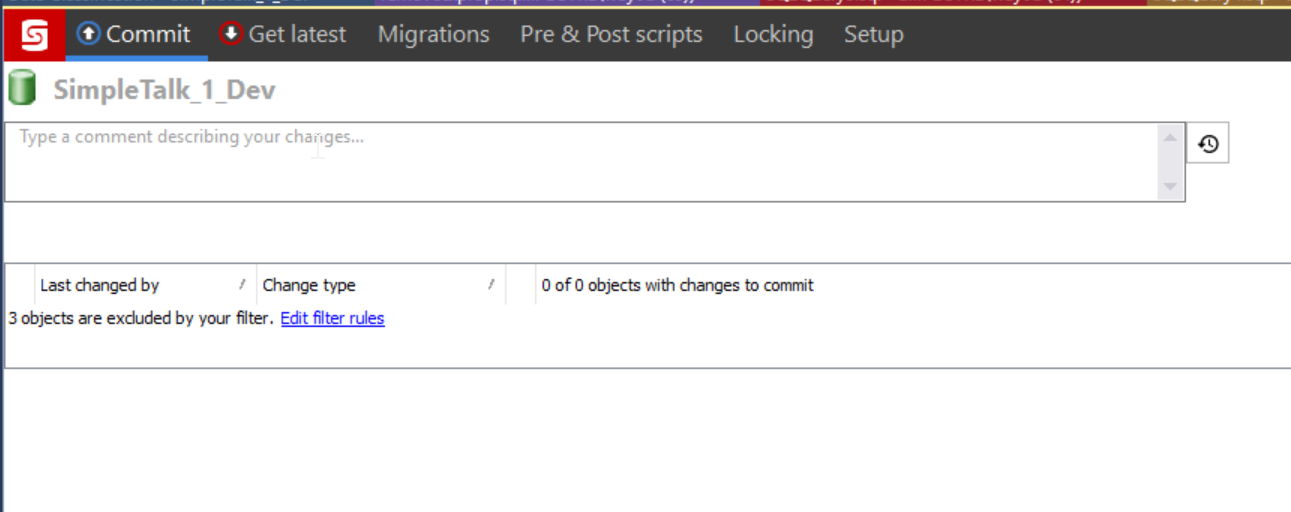Click the objects with changes to commit header
This screenshot has height=512, width=1291.
678,285
